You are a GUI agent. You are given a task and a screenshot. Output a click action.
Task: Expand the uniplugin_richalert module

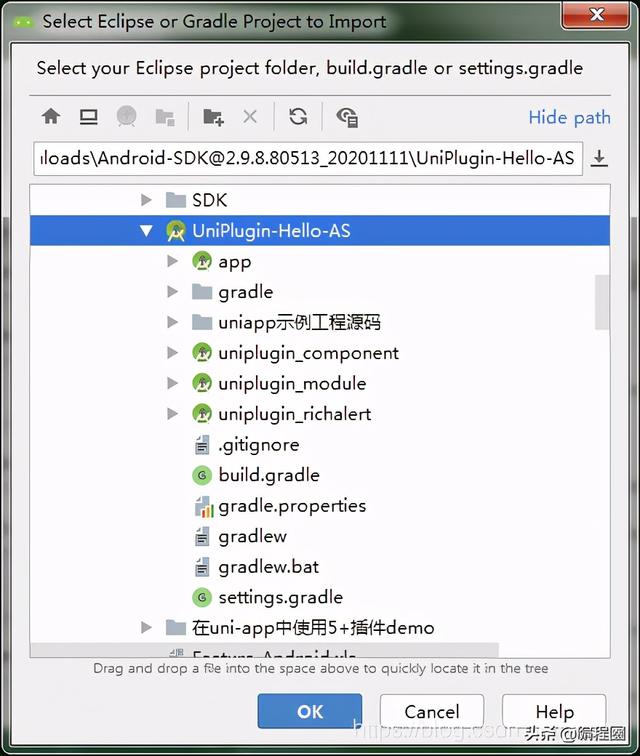click(x=172, y=413)
